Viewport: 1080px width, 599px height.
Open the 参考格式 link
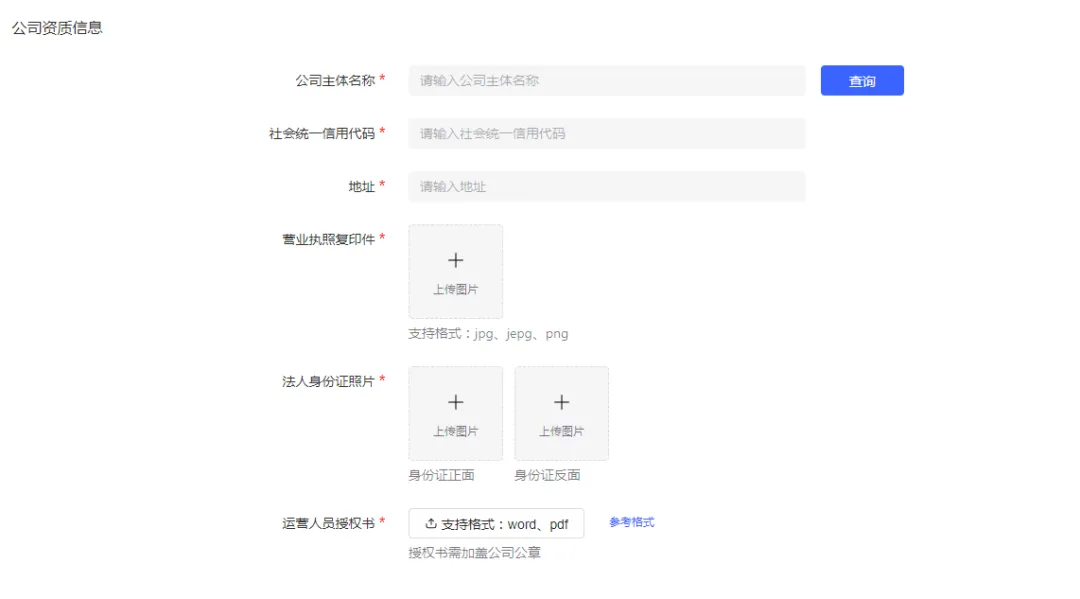coord(631,522)
